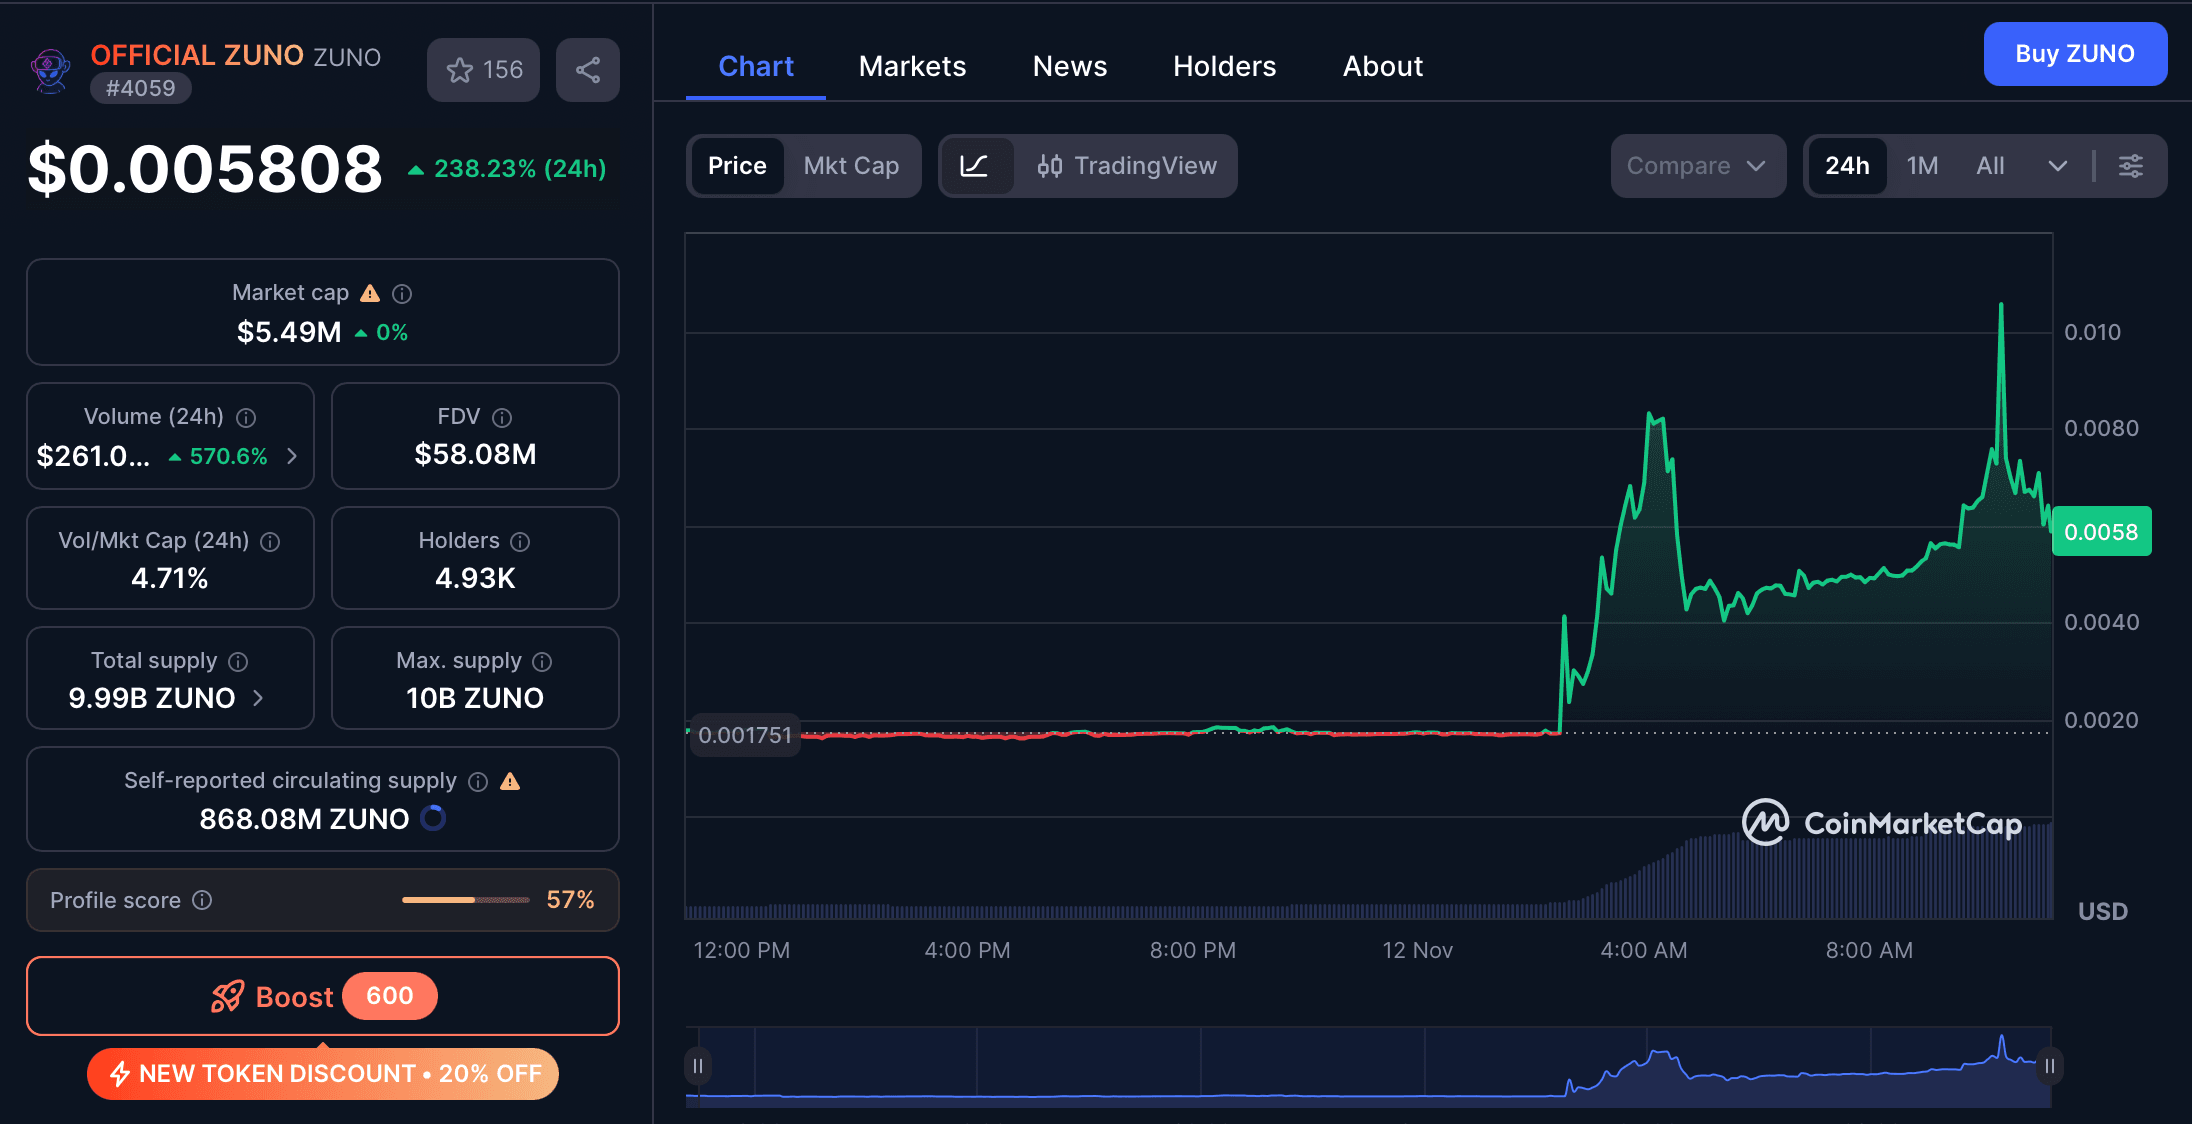Click the Boost 600 button
2192x1124 pixels.
[x=322, y=996]
